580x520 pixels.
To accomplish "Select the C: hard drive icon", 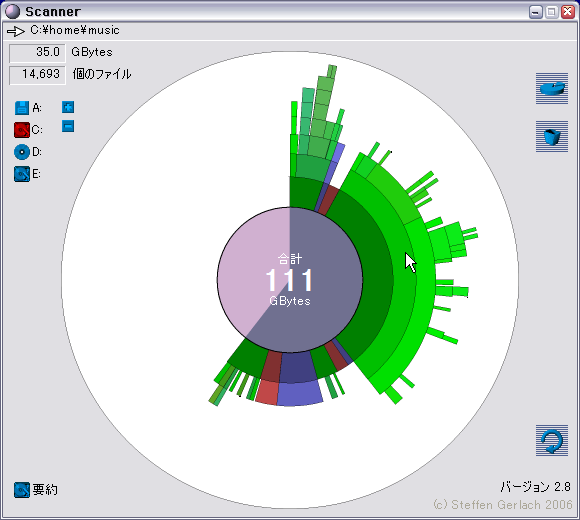I will tap(22, 130).
